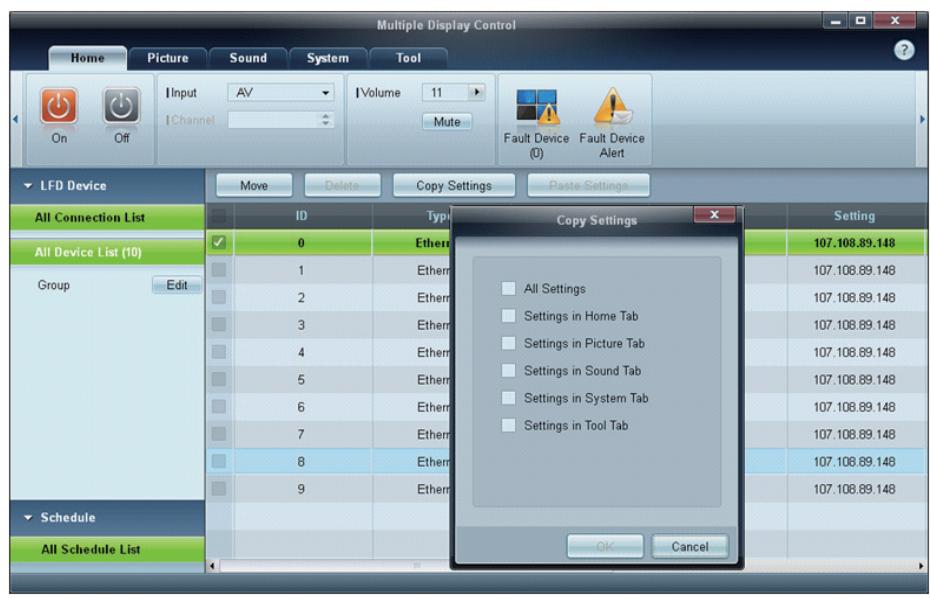Check the device with ID 8

(x=219, y=461)
